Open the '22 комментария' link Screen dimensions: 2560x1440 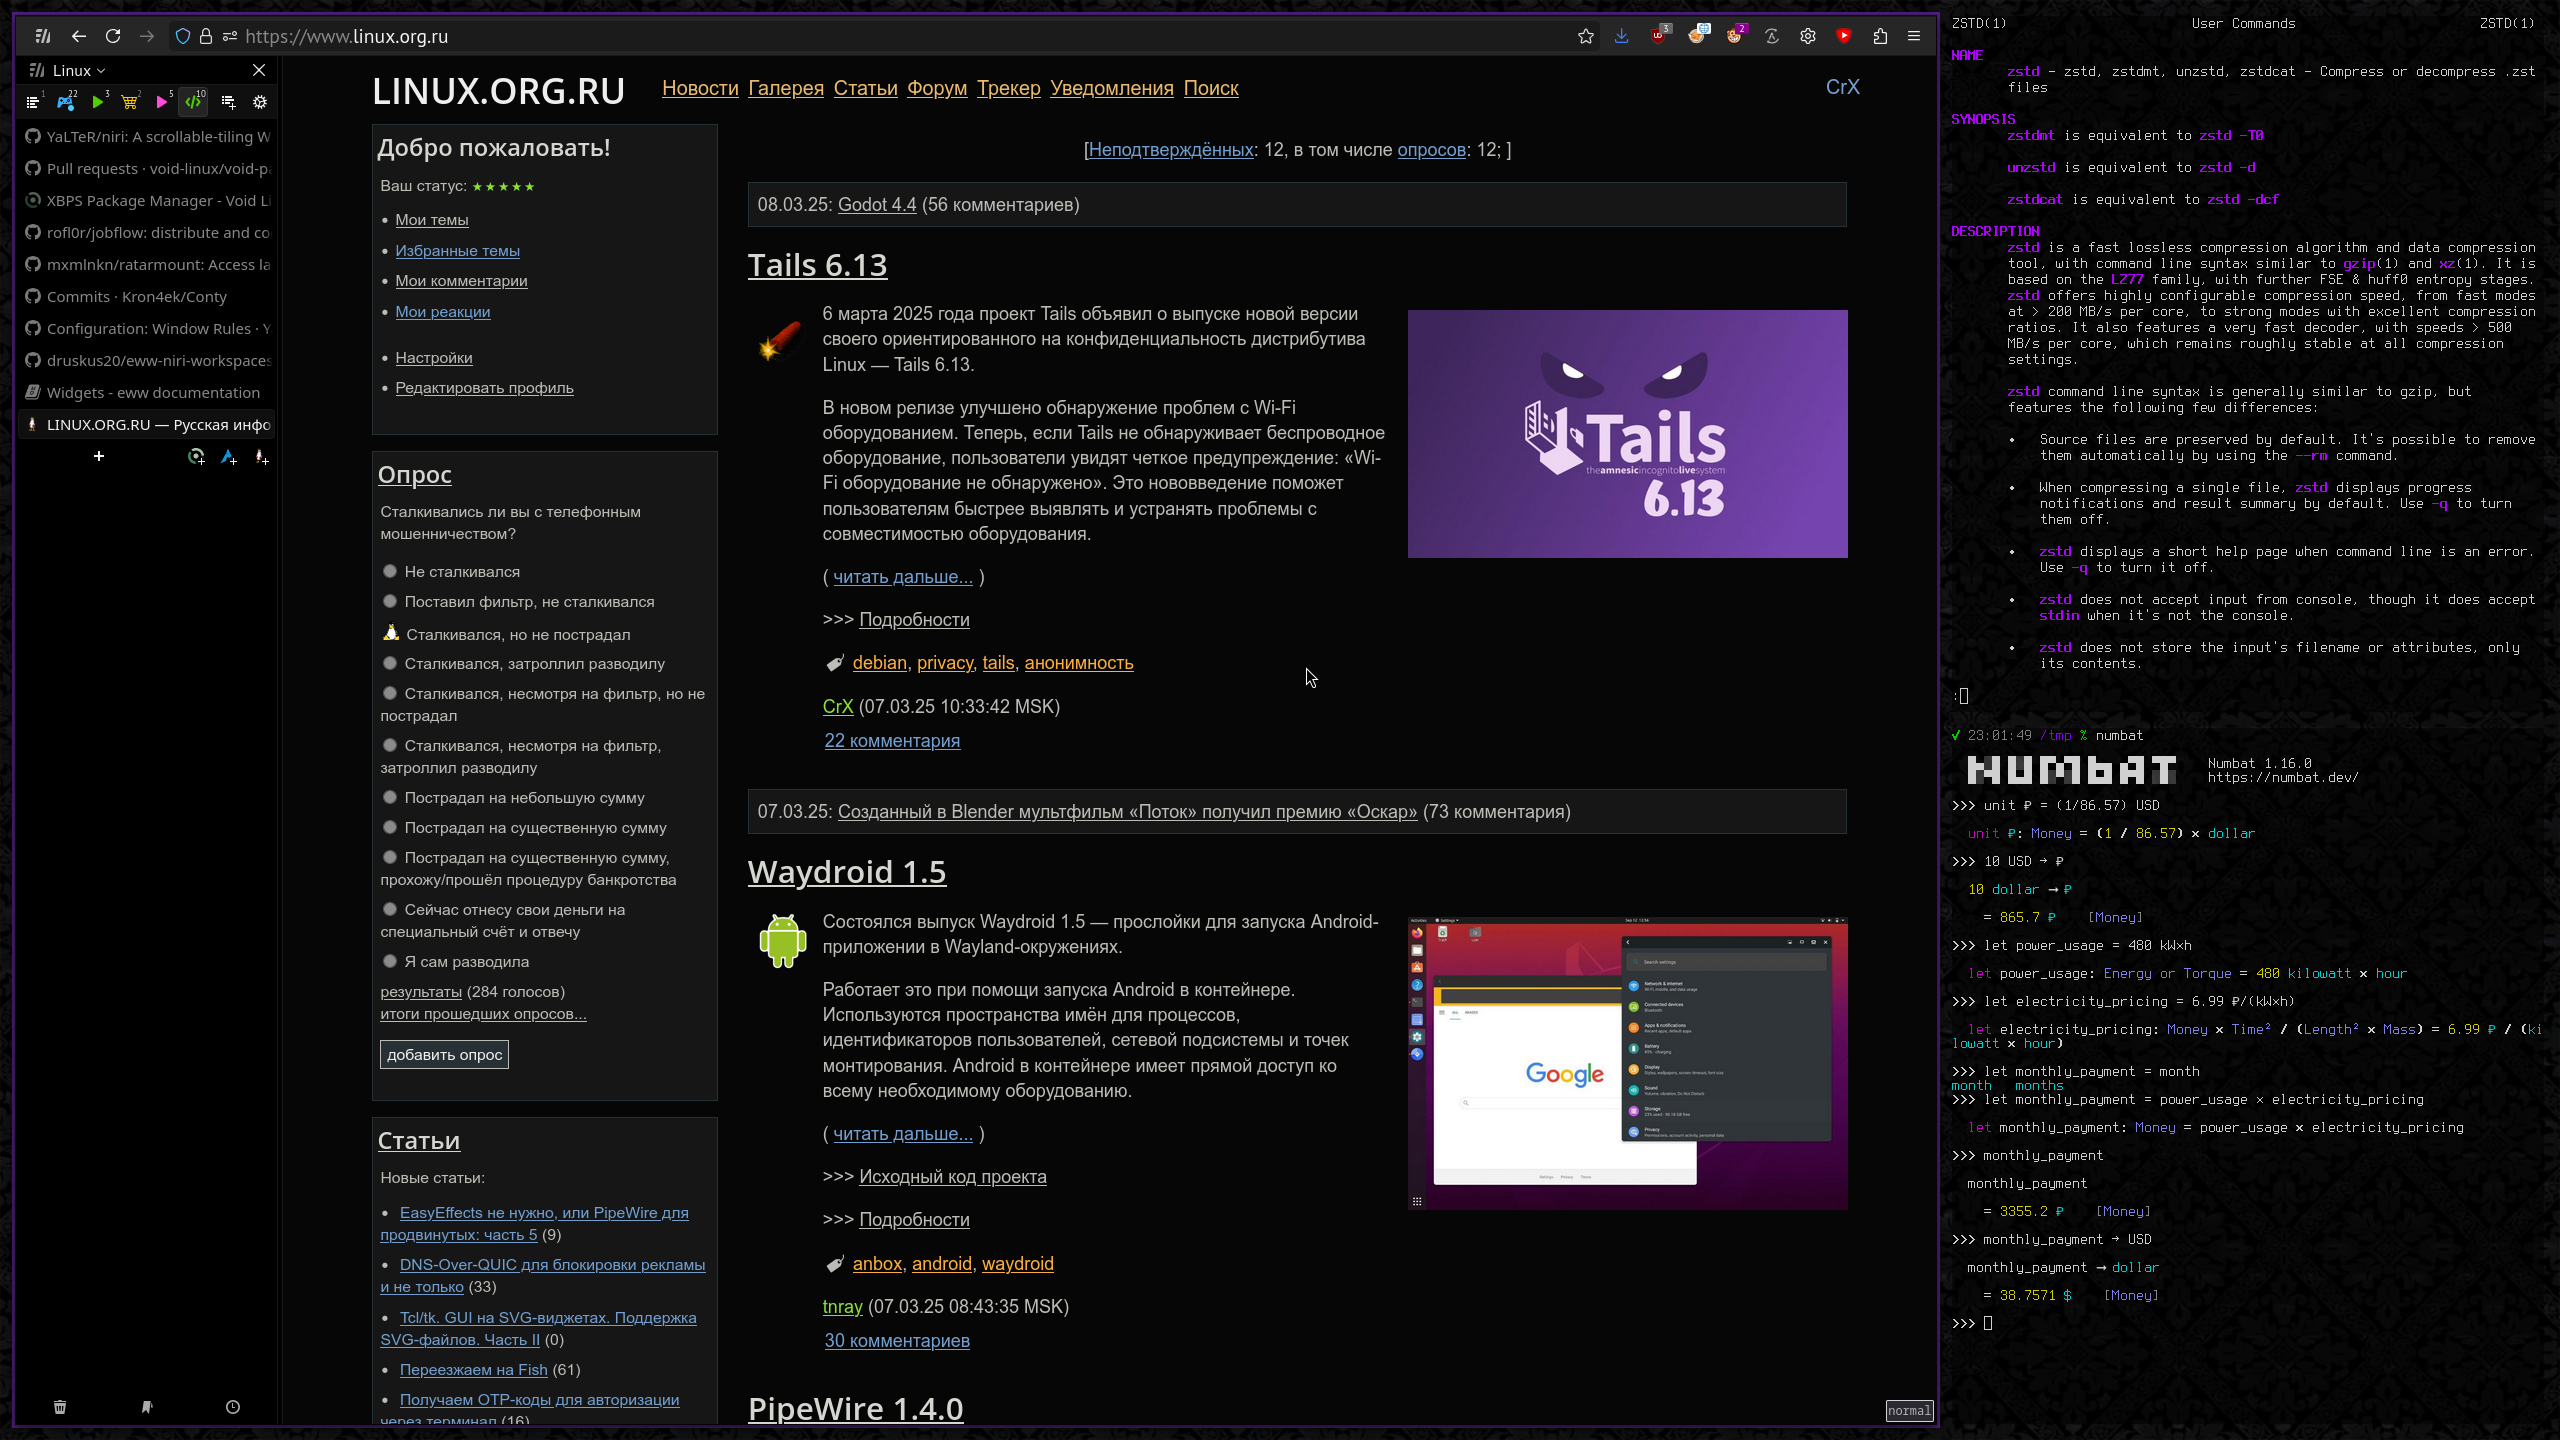pos(892,740)
